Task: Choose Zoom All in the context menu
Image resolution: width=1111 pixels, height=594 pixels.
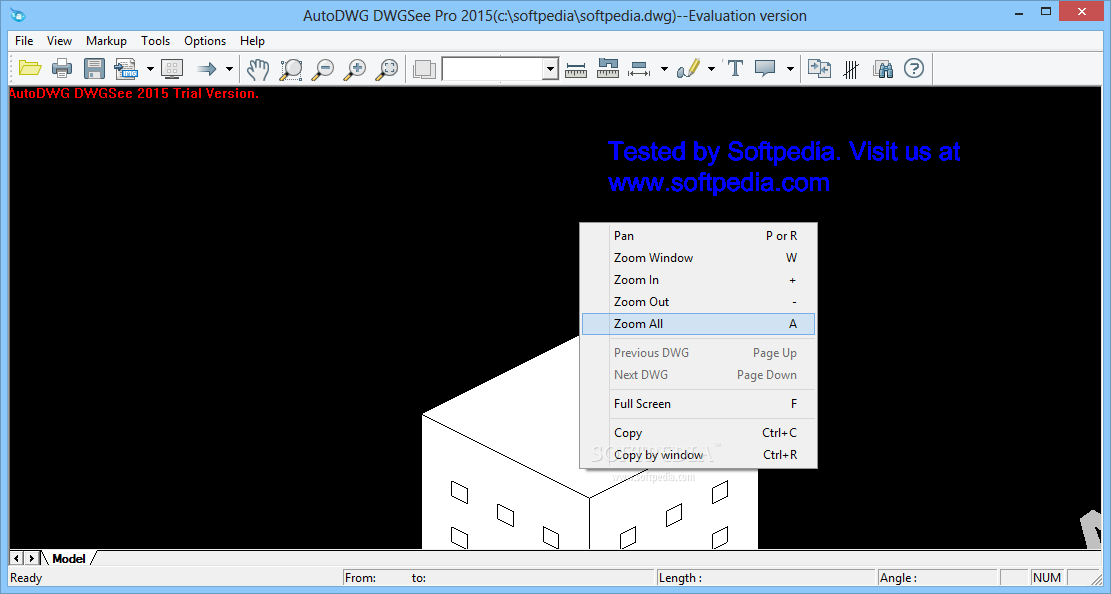Action: pyautogui.click(x=698, y=323)
